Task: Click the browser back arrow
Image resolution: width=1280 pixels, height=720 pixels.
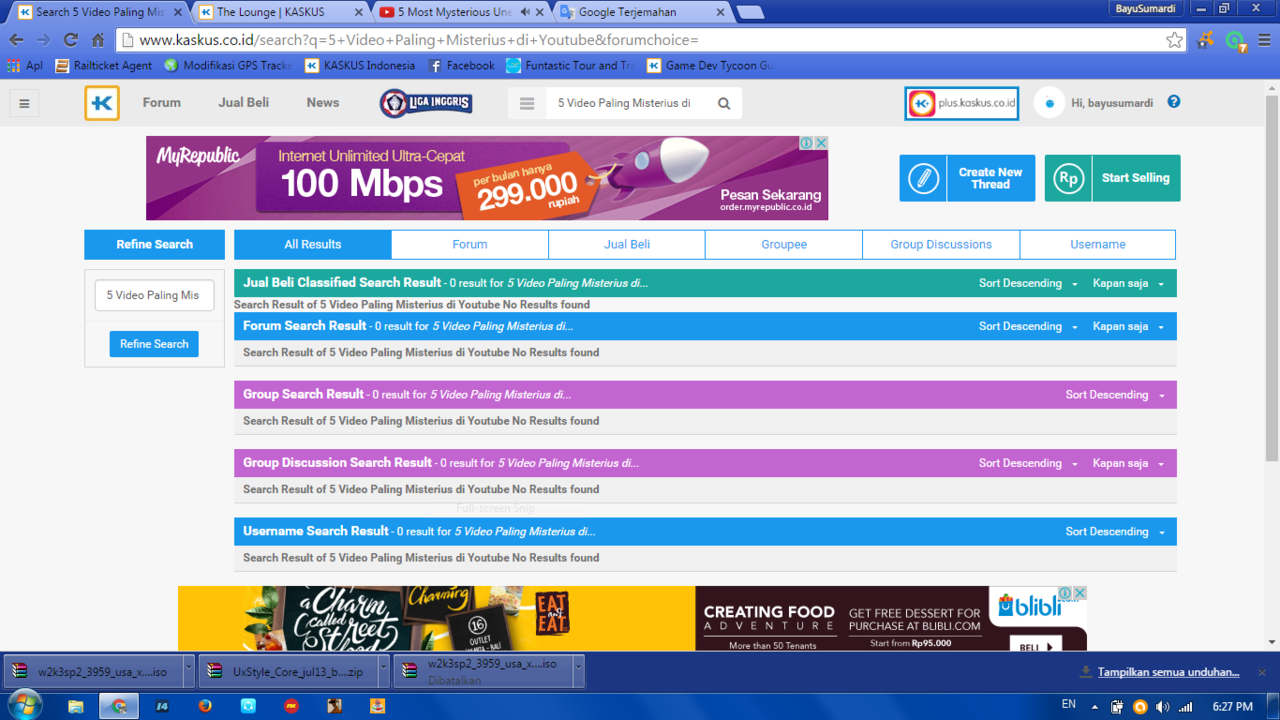Action: [x=16, y=40]
